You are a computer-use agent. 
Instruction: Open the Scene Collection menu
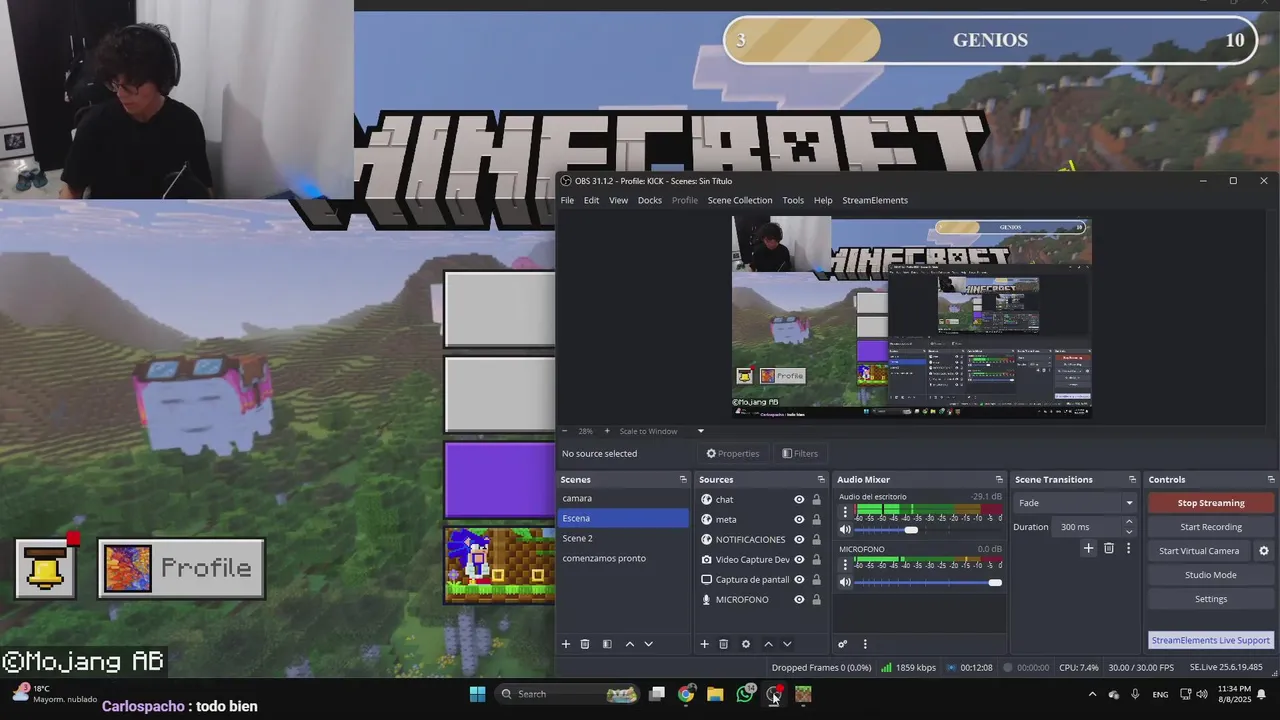[x=740, y=200]
